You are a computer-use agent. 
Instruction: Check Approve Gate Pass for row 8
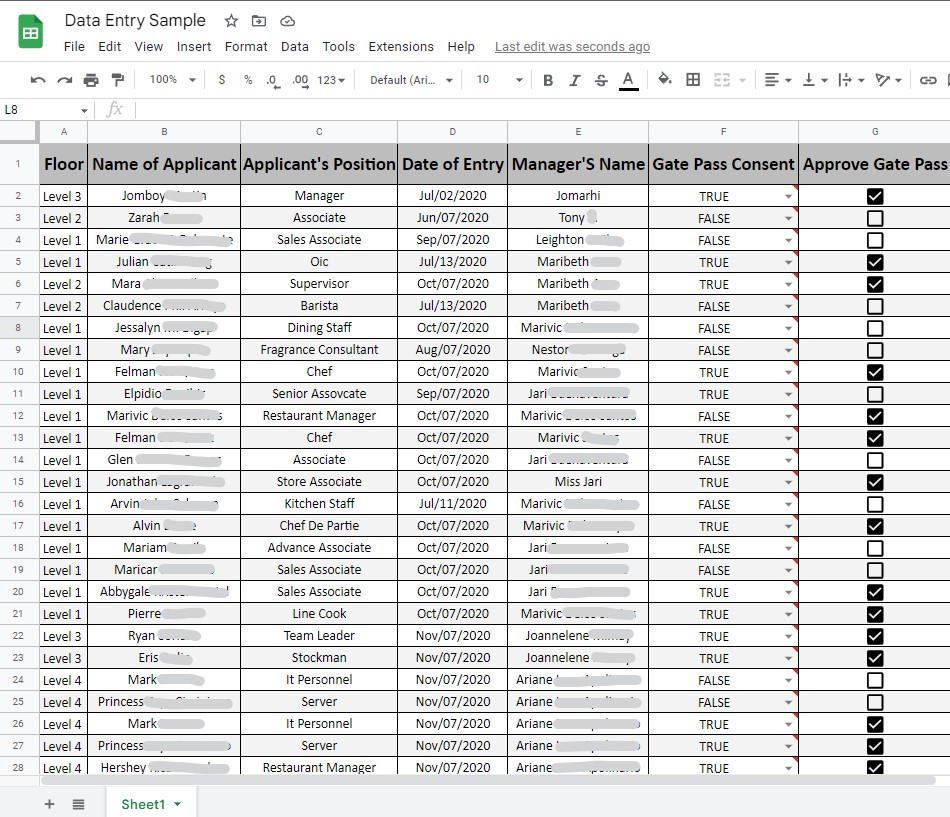coord(875,328)
